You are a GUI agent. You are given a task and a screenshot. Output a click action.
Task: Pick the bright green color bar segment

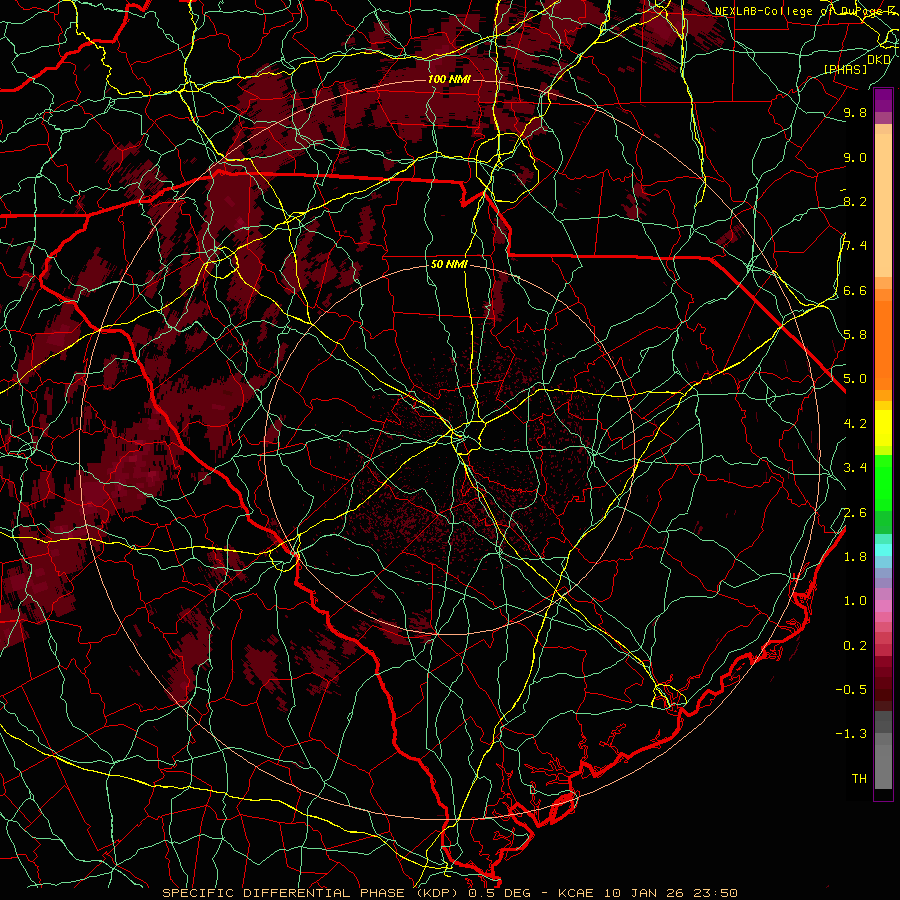(x=883, y=483)
